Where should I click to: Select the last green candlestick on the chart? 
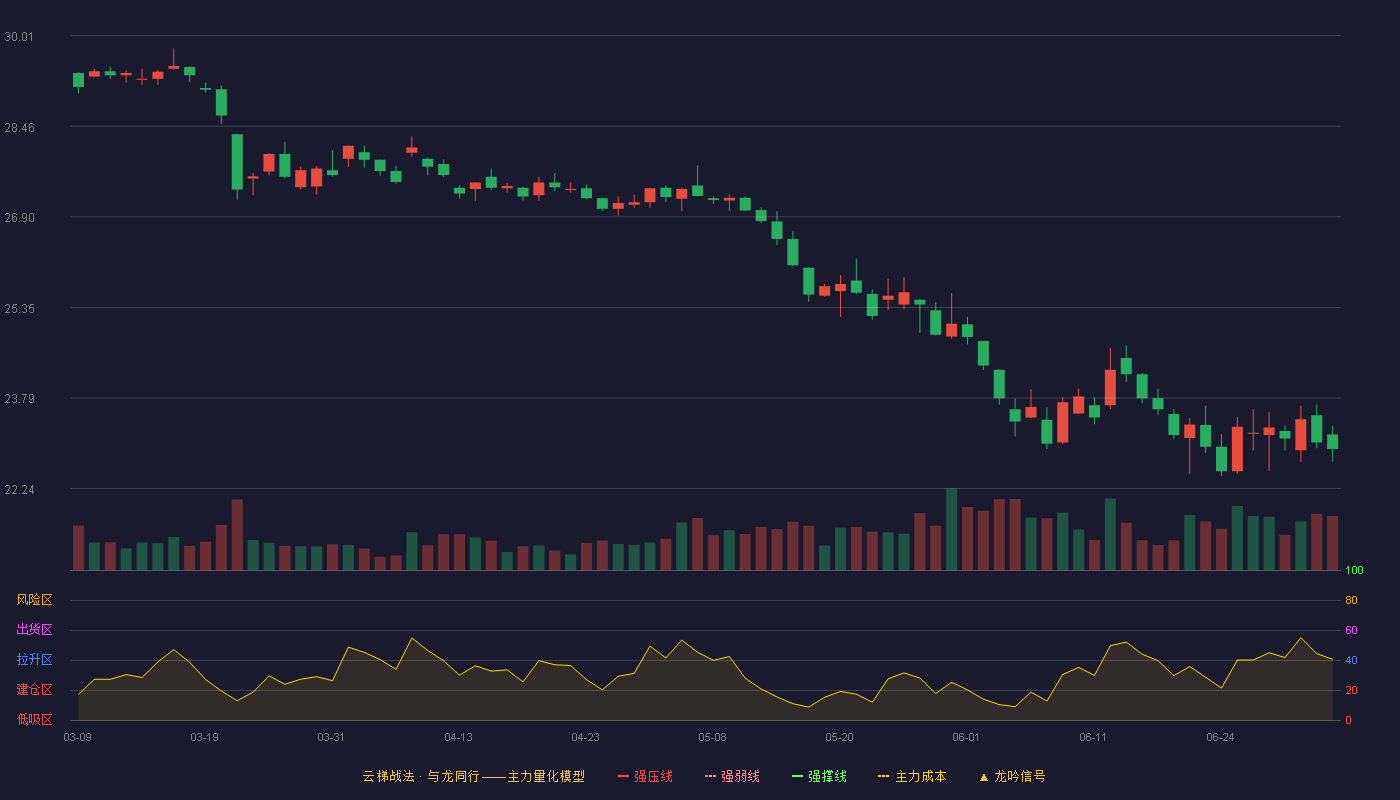tap(1332, 442)
